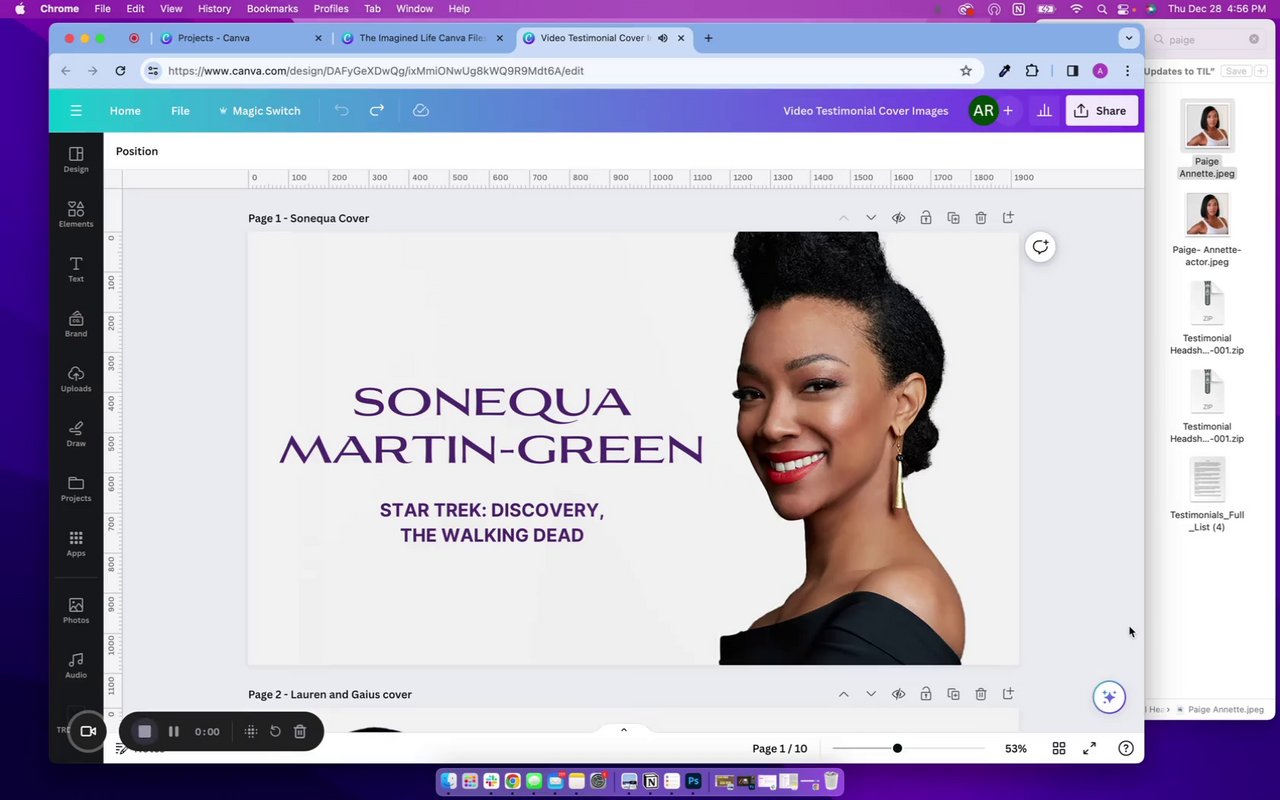Duplicate Page 1 Sonequa Cover
The height and width of the screenshot is (800, 1280).
(x=953, y=218)
